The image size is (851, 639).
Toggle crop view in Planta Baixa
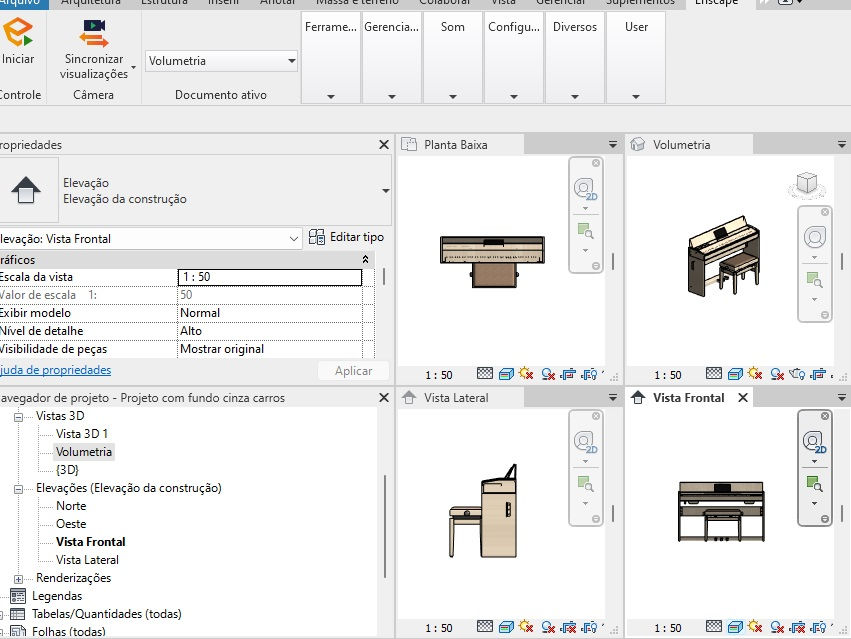point(568,374)
